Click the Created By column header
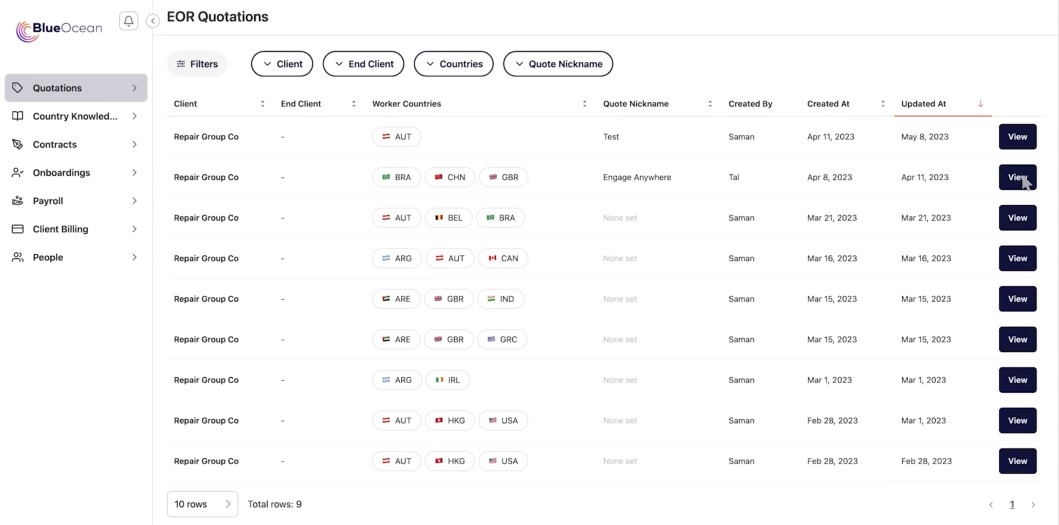This screenshot has width=1059, height=525. click(x=750, y=104)
